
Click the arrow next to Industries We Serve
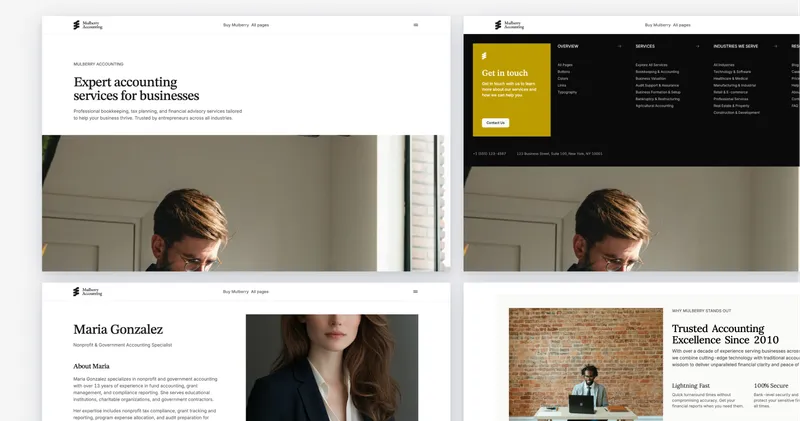coord(776,46)
